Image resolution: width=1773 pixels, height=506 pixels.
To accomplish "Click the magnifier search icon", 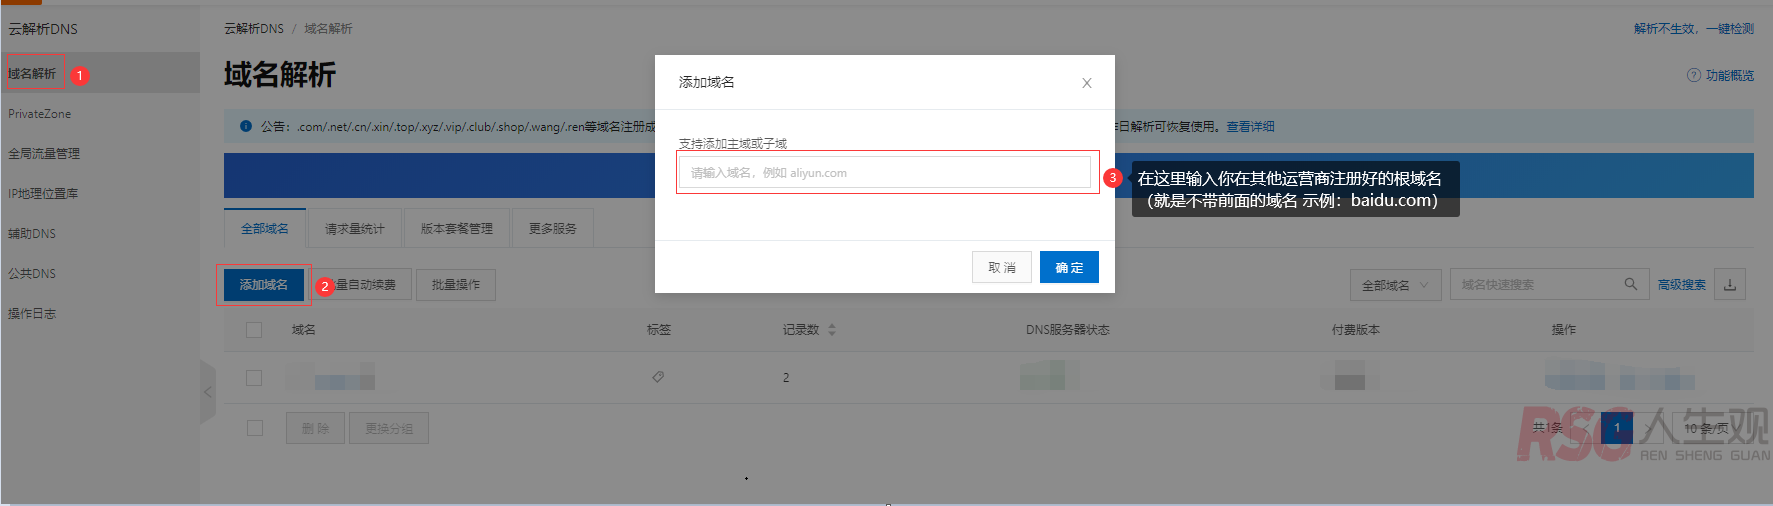I will point(1631,284).
